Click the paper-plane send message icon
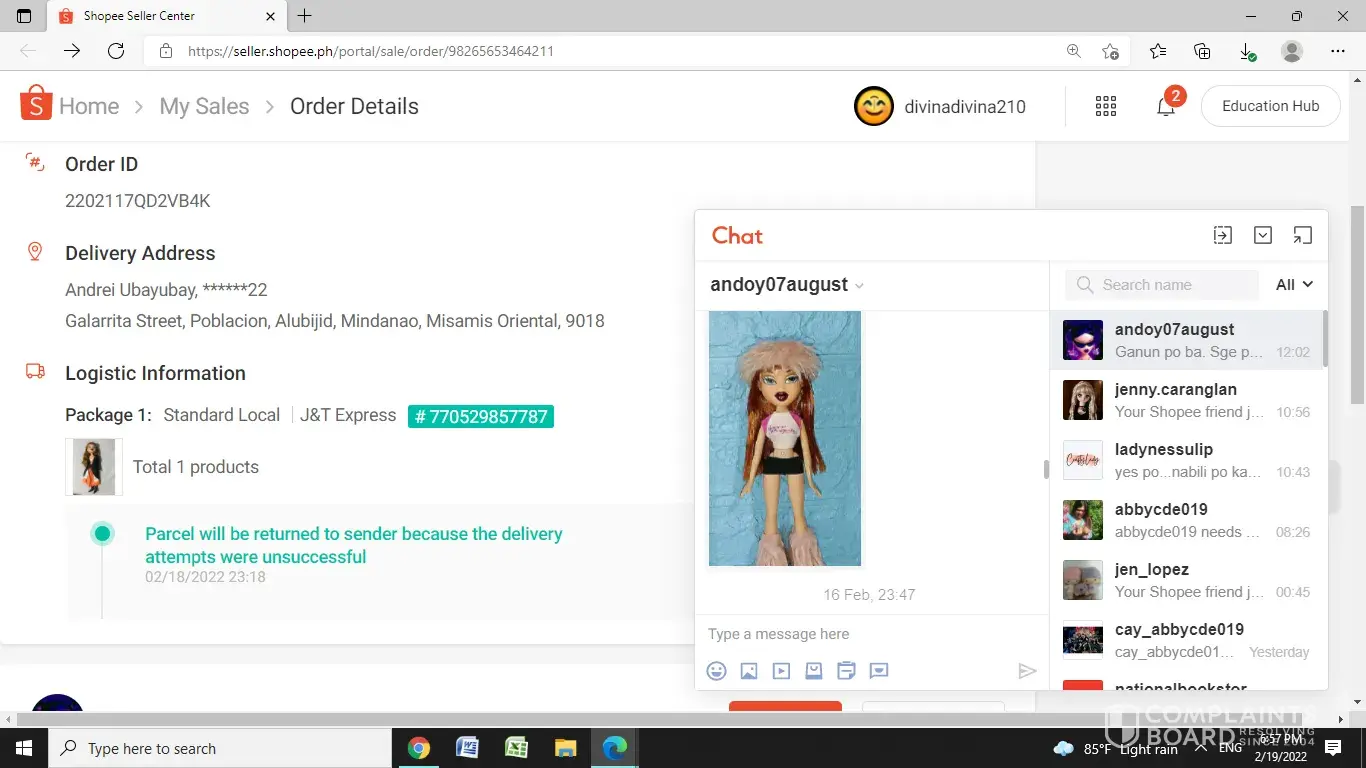Viewport: 1366px width, 768px height. 1027,671
